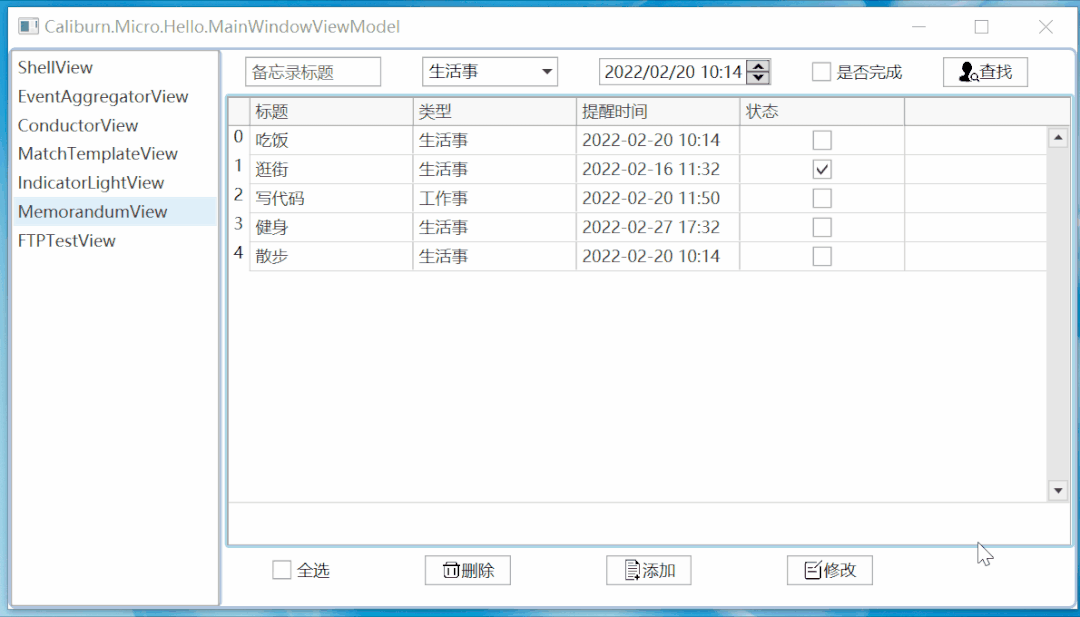Select MemorandumView in the sidebar
1080x617 pixels.
114,211
